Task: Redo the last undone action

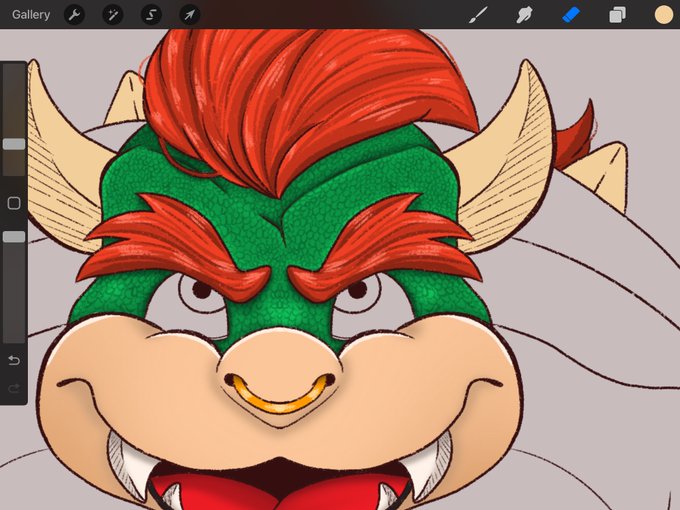Action: point(14,388)
